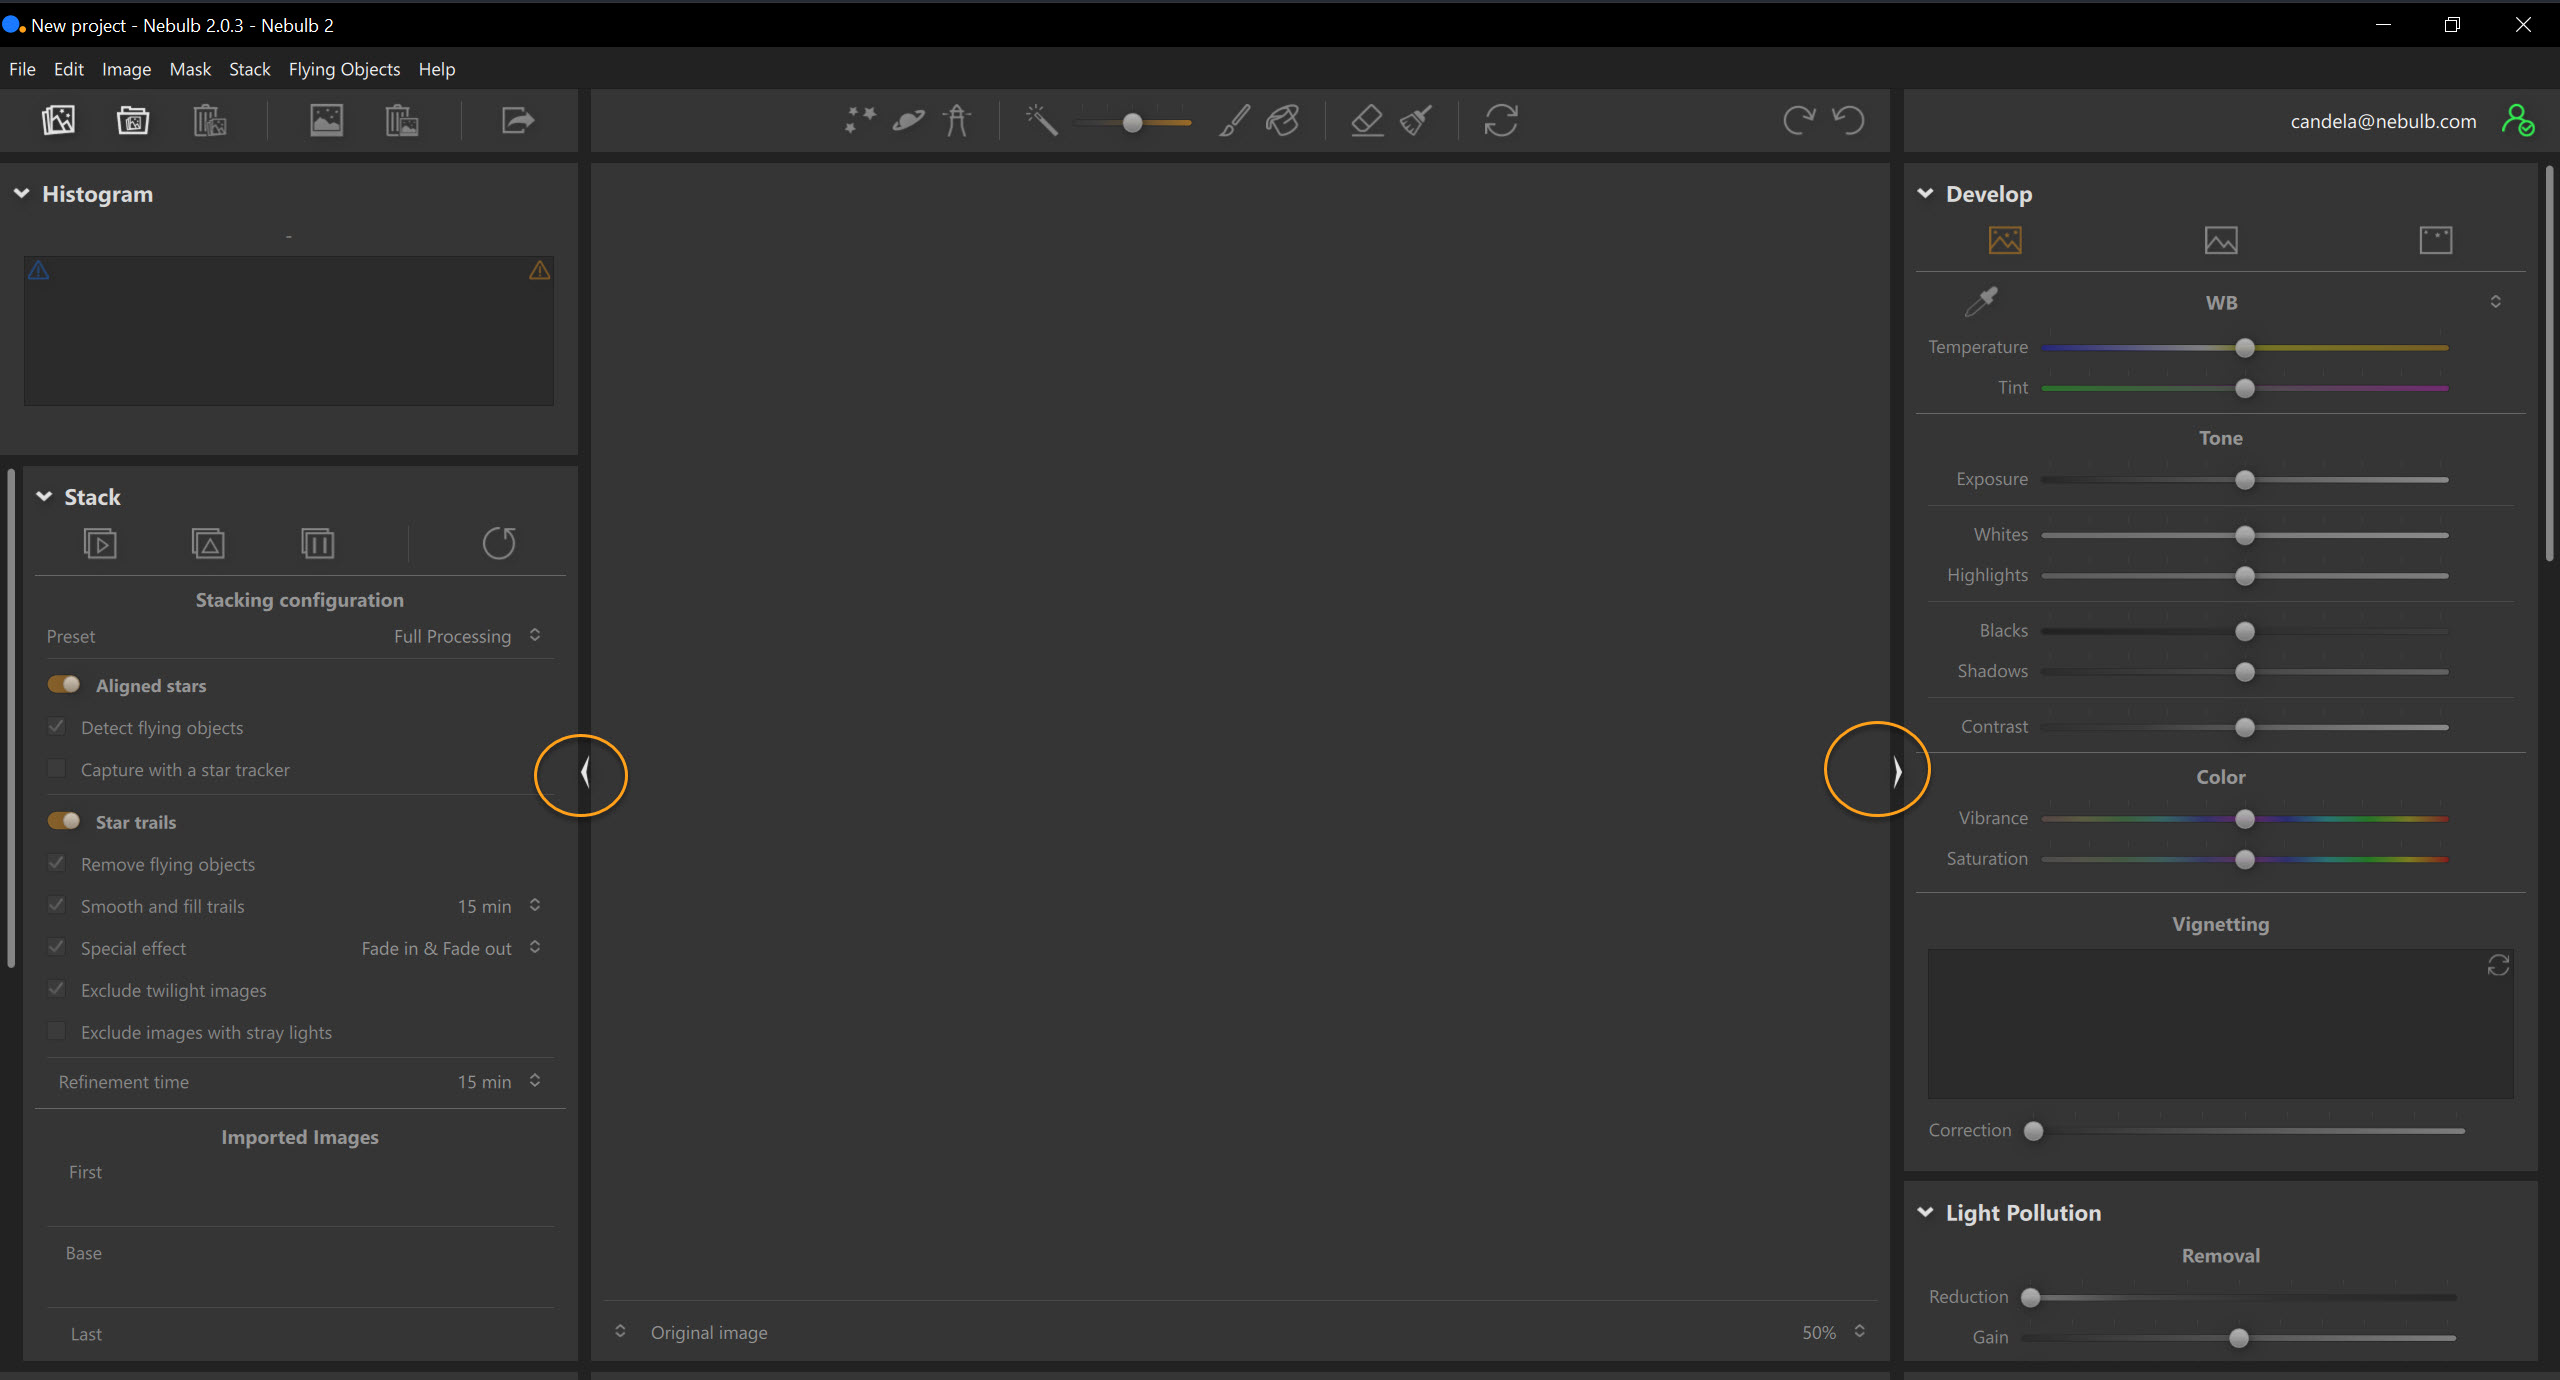Open the Stack menu

[x=249, y=69]
